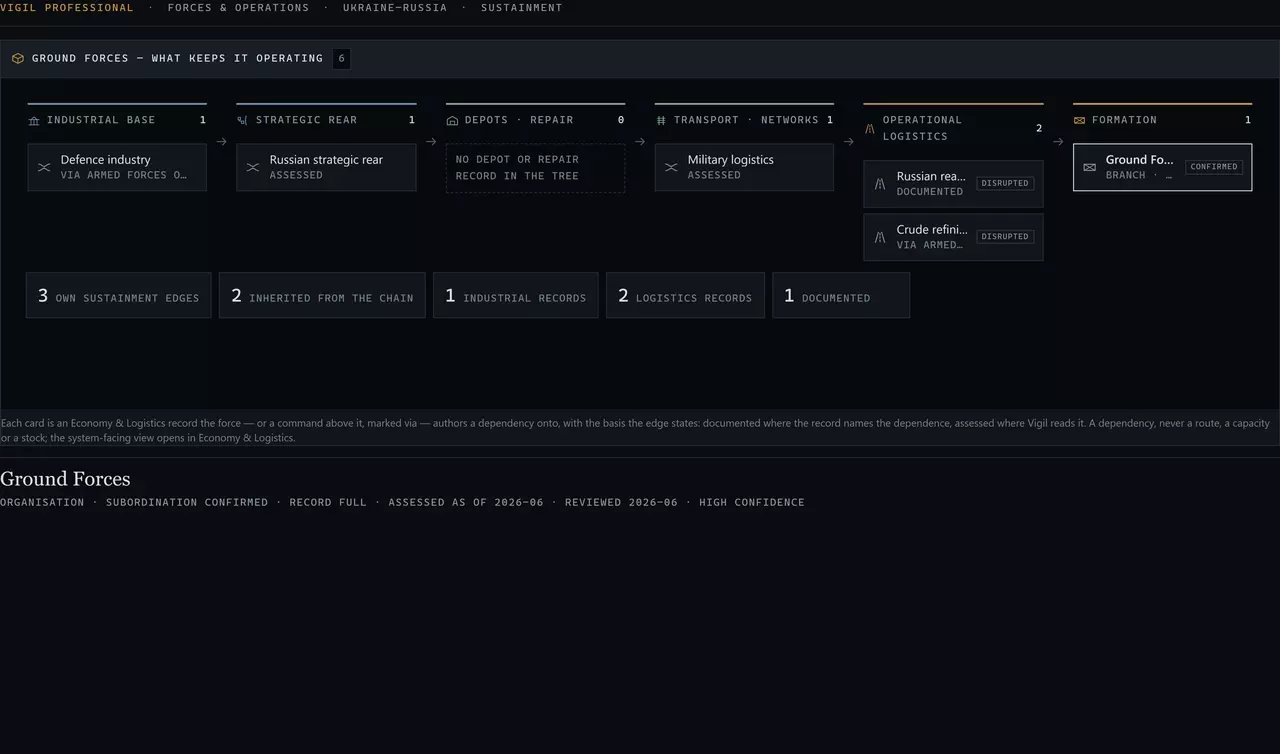Click the road icon on the Russian rea... card

coord(880,184)
